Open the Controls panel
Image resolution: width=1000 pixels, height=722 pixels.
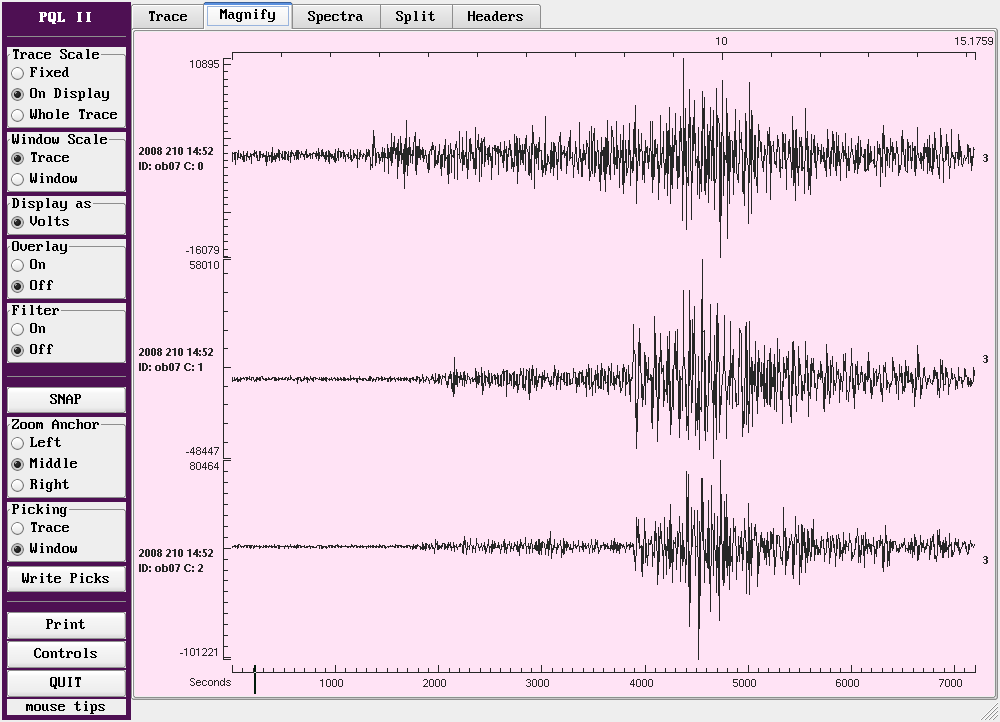[66, 654]
